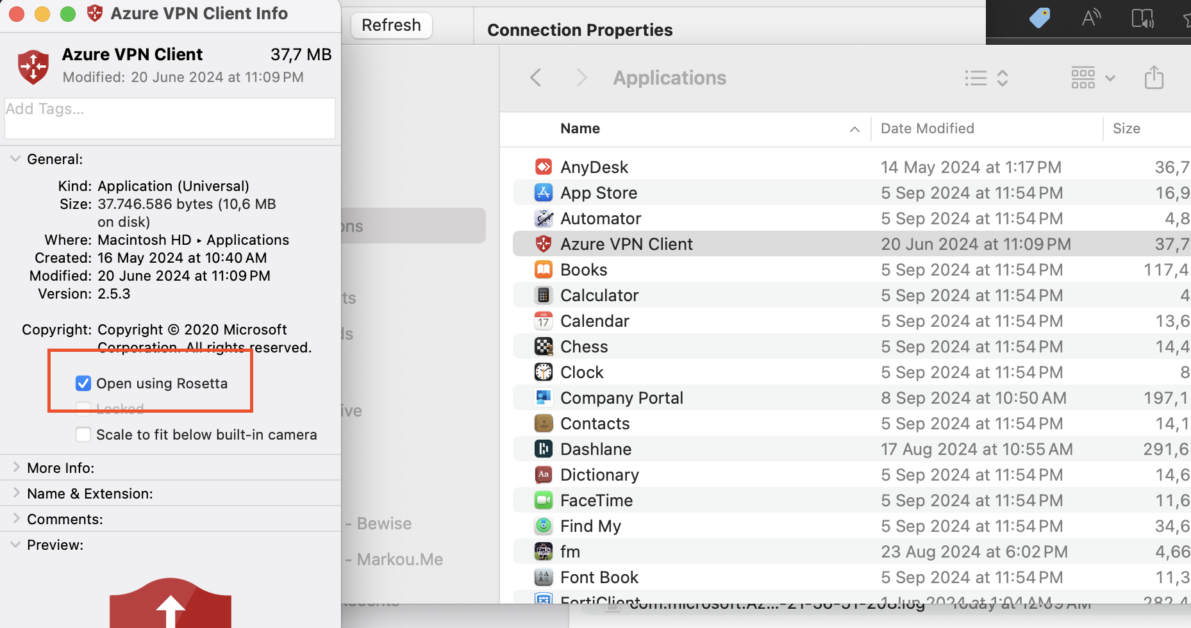Expand the Comments section
The image size is (1191, 628).
pyautogui.click(x=15, y=519)
